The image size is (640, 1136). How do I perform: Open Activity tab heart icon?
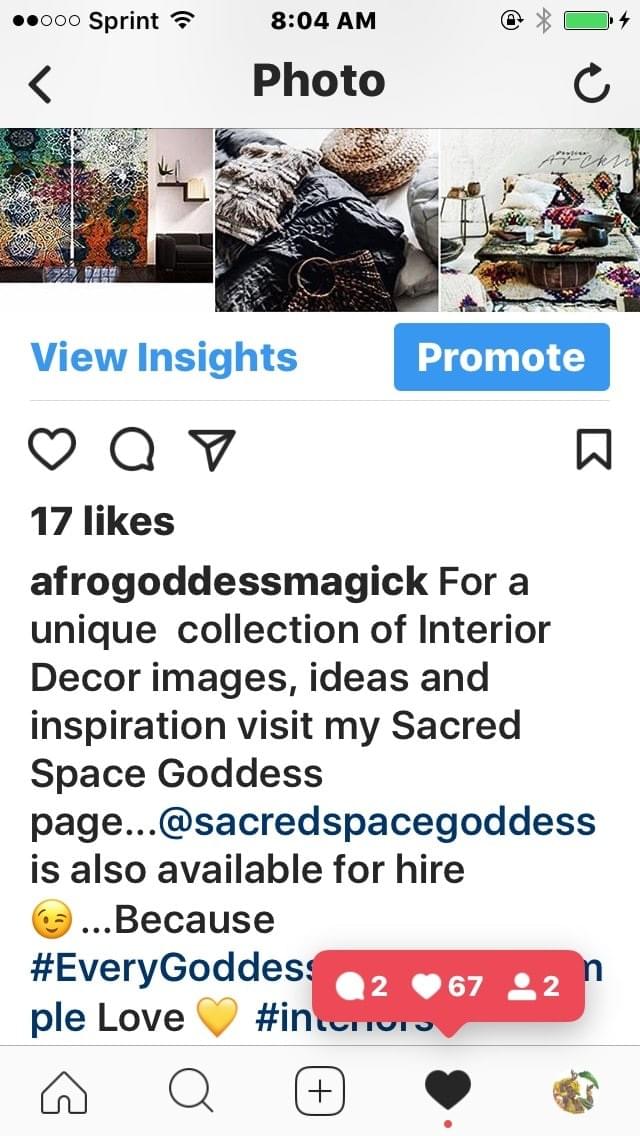(x=447, y=1090)
